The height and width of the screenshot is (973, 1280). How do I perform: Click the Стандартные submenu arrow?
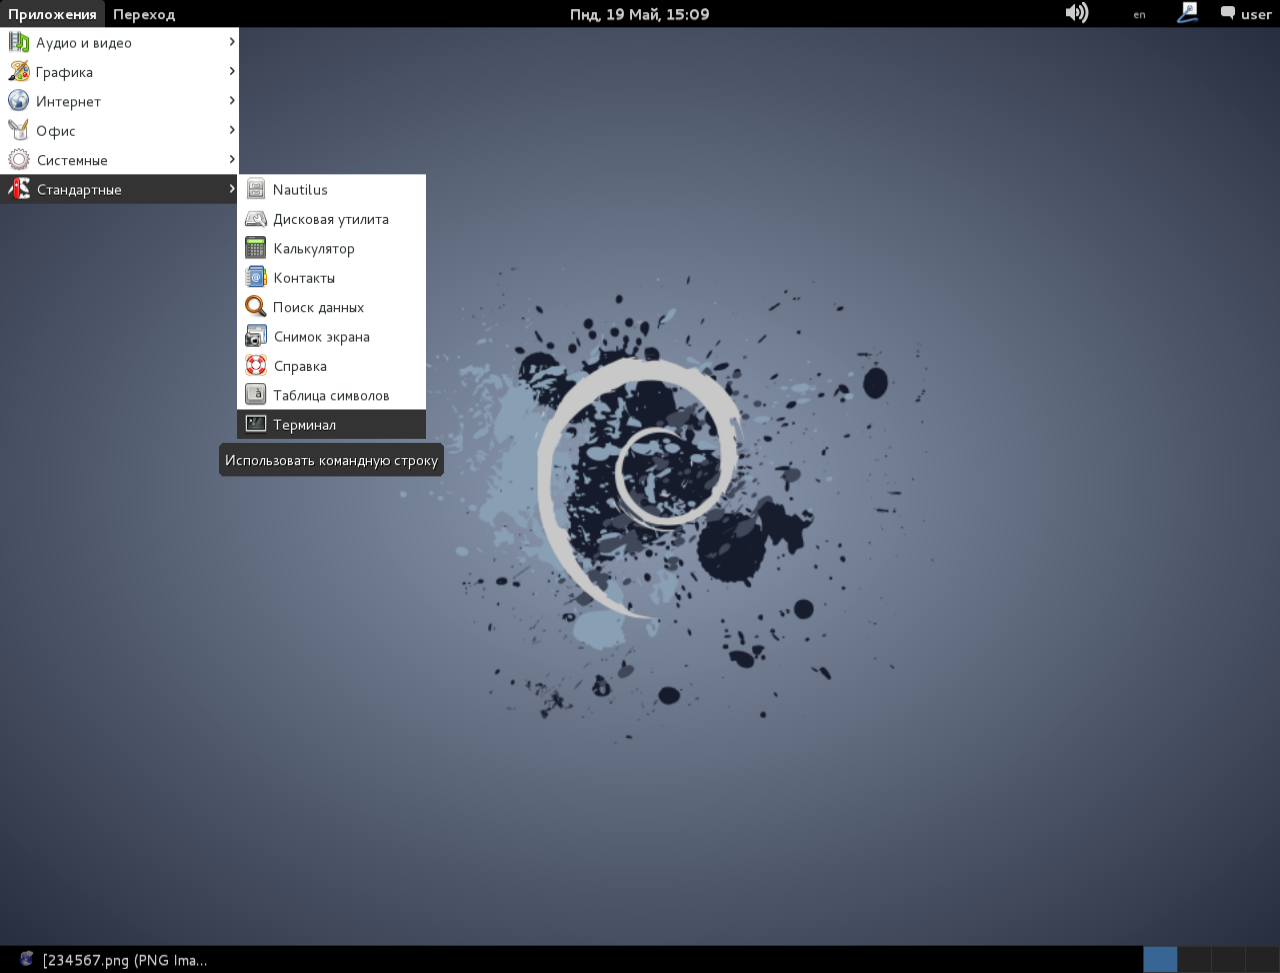click(232, 188)
